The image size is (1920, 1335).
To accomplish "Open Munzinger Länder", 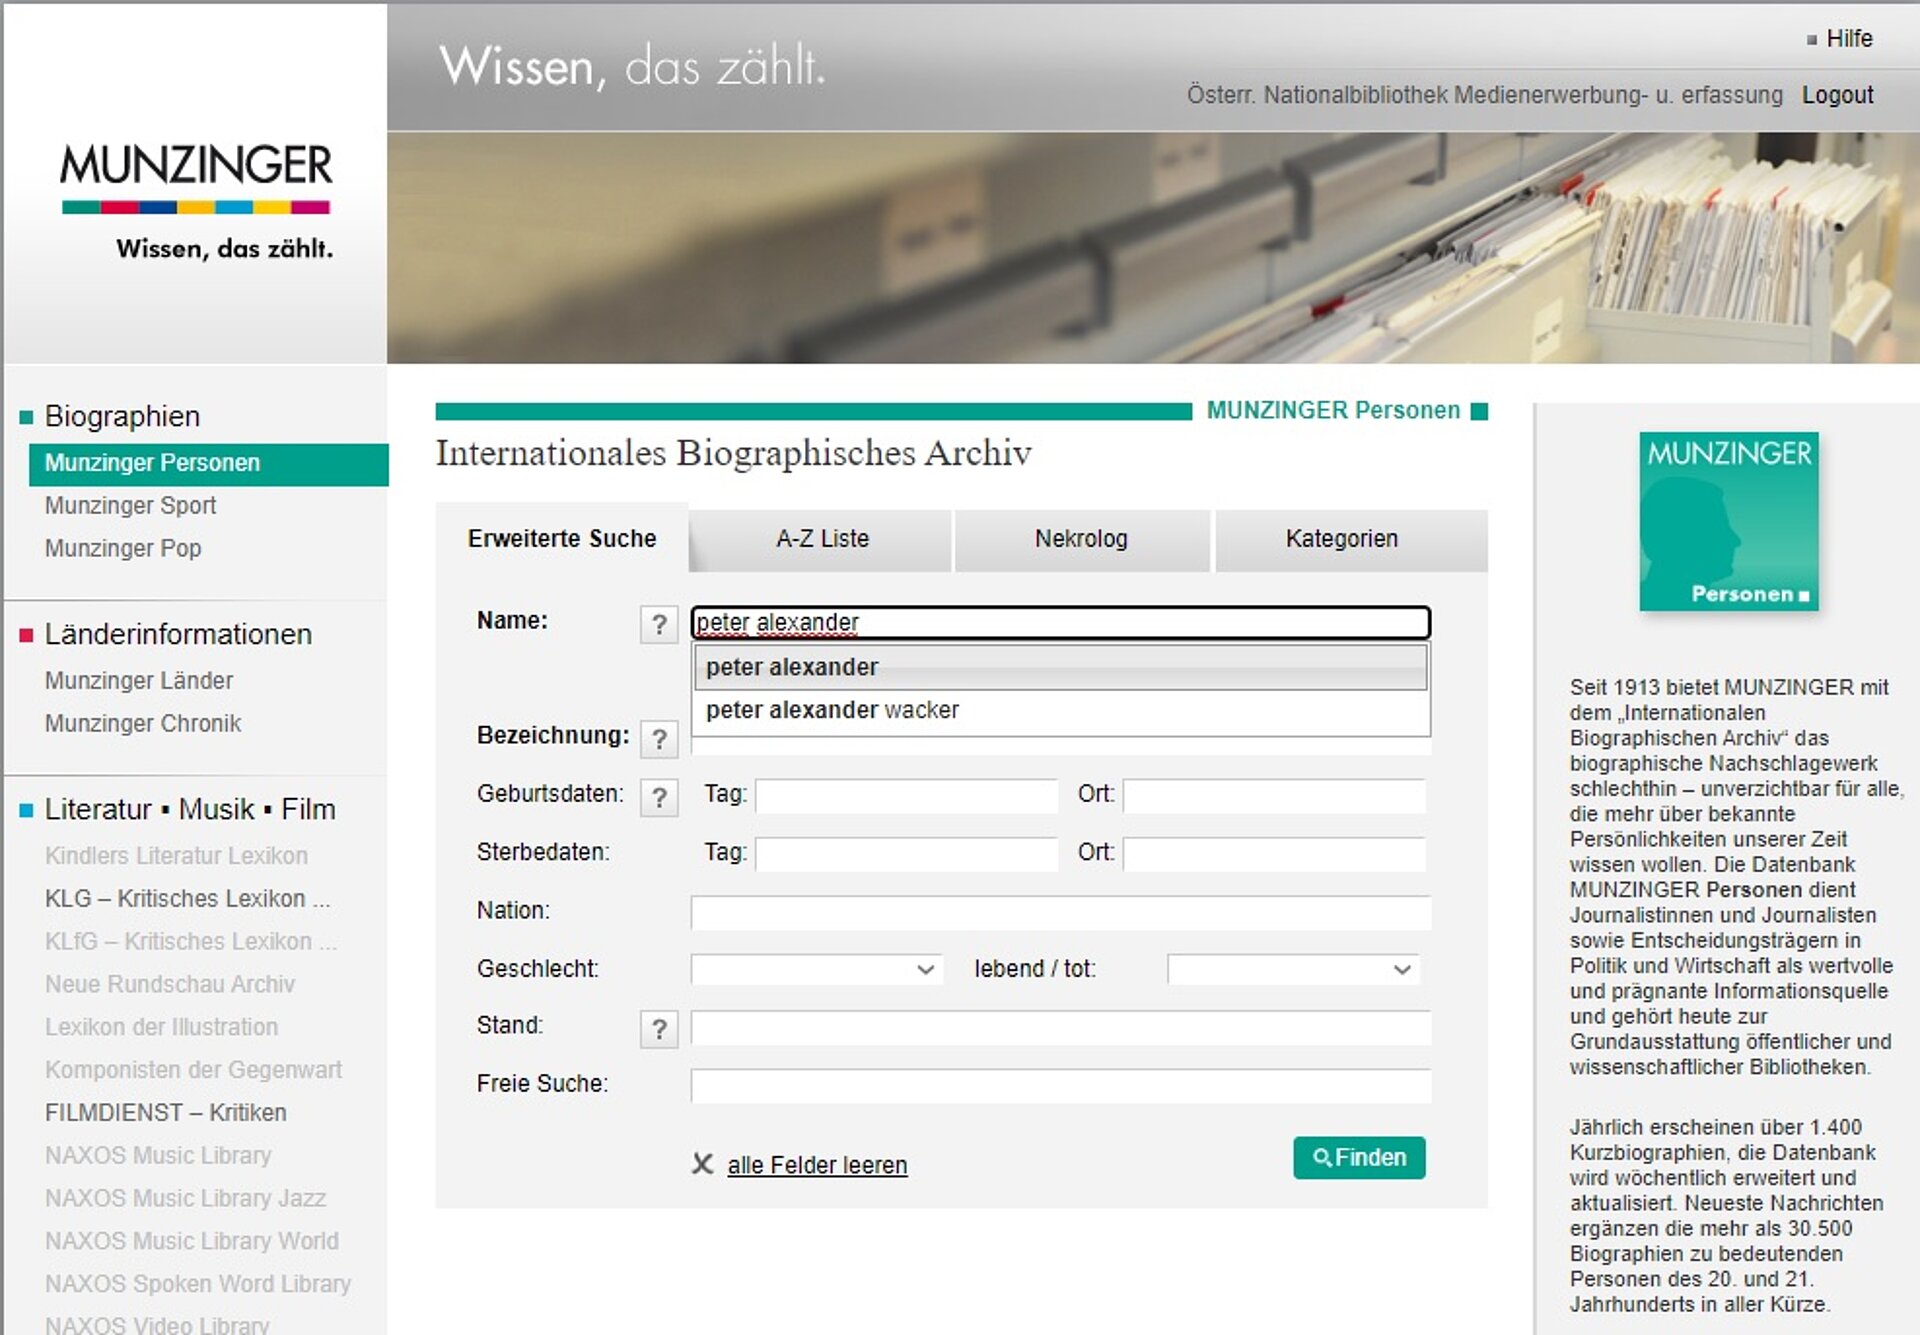I will point(139,680).
